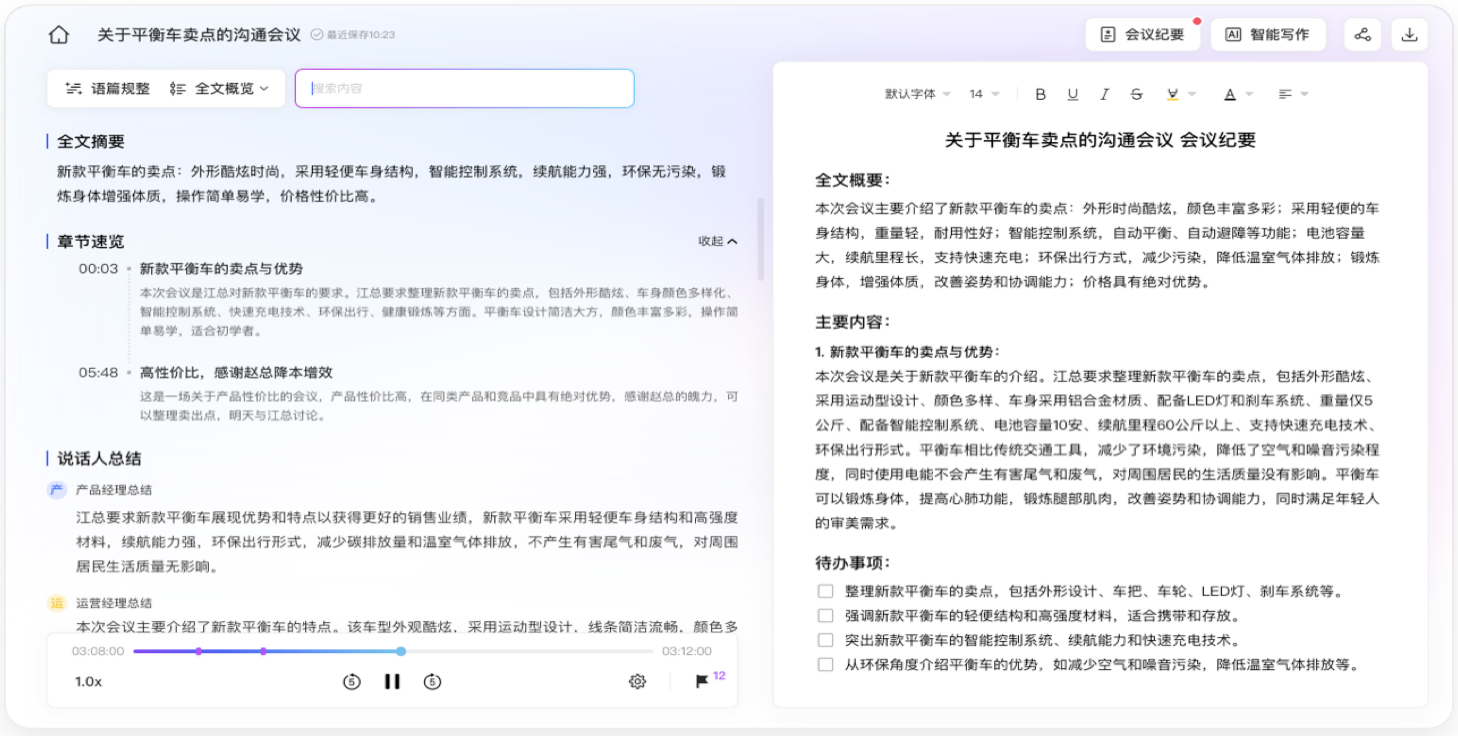This screenshot has width=1458, height=736.
Task: Click the share icon
Action: 1362,35
